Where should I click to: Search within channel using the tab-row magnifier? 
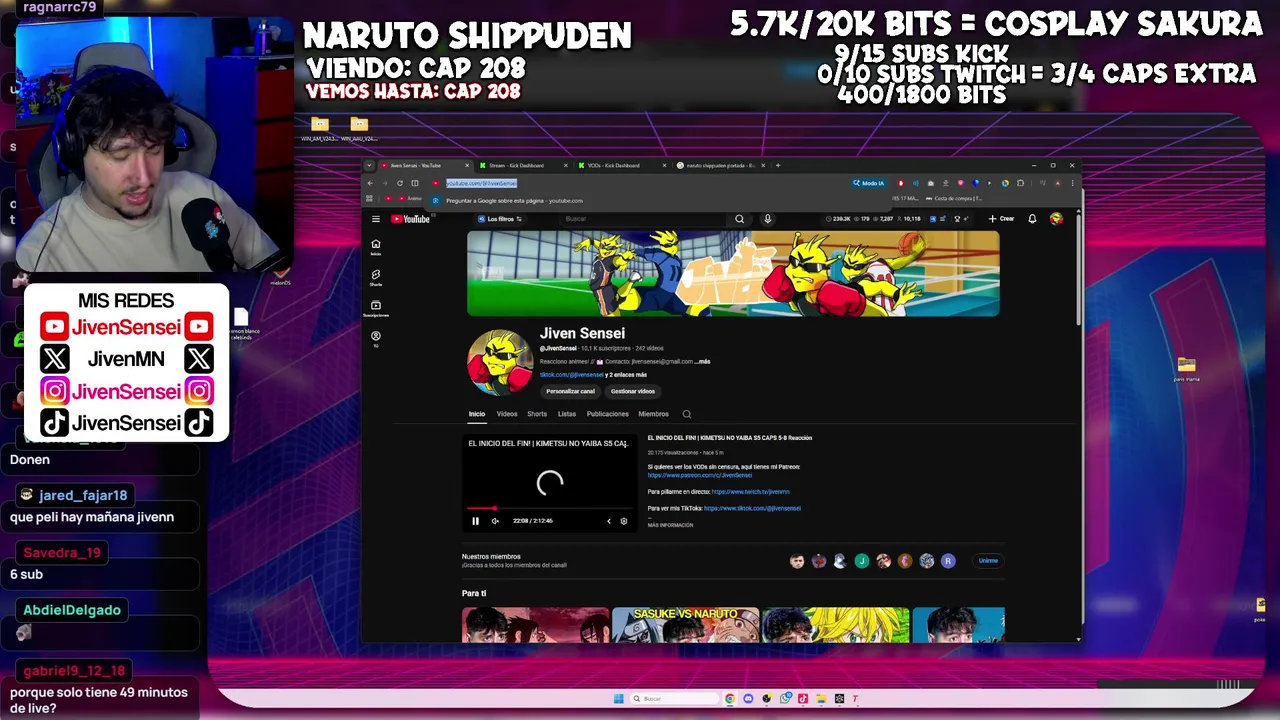[x=687, y=414]
